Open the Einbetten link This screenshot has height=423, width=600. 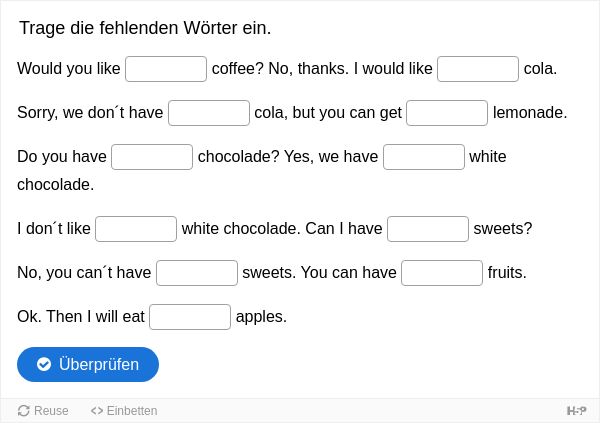click(124, 411)
